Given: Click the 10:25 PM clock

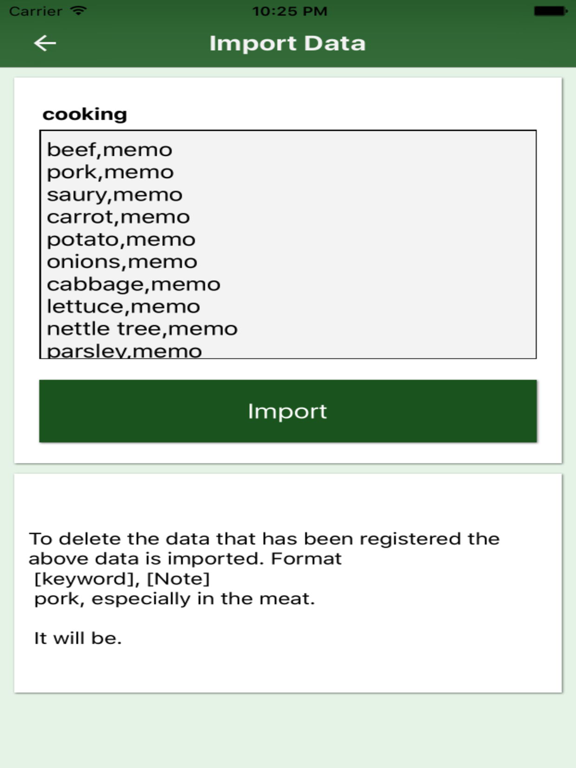Looking at the screenshot, I should click(289, 11).
